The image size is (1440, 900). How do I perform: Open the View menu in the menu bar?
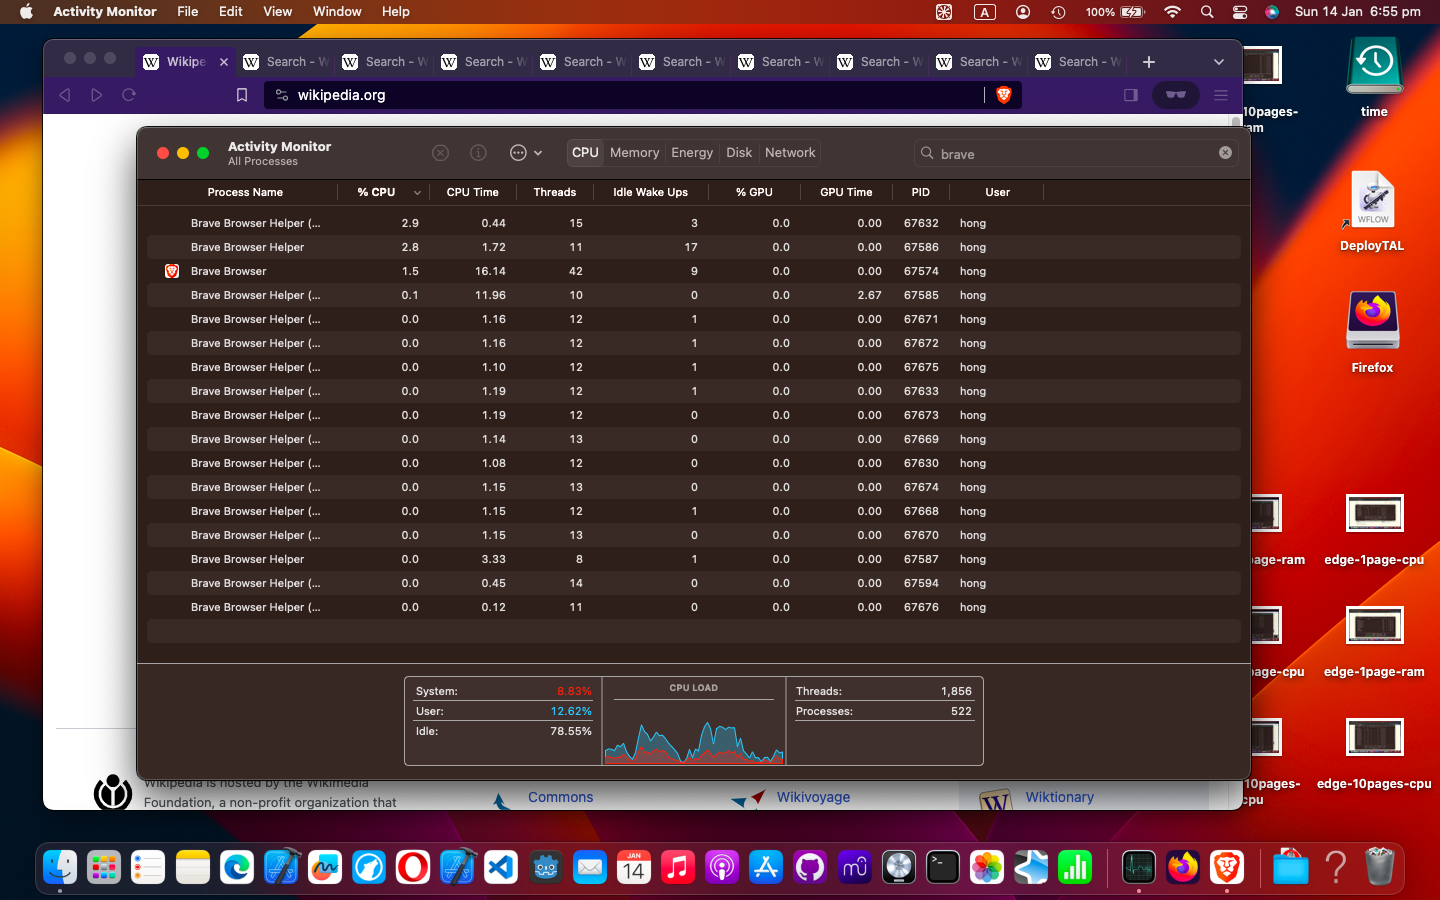[x=277, y=11]
